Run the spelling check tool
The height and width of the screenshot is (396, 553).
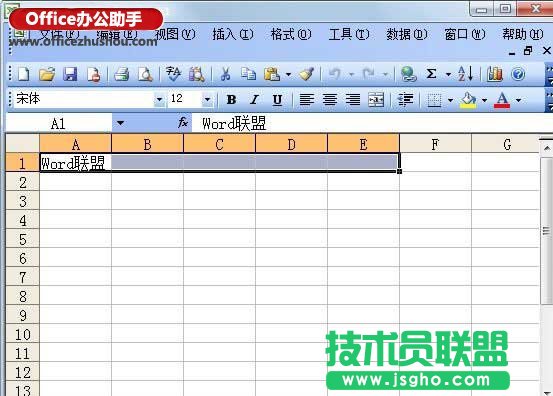pos(173,74)
